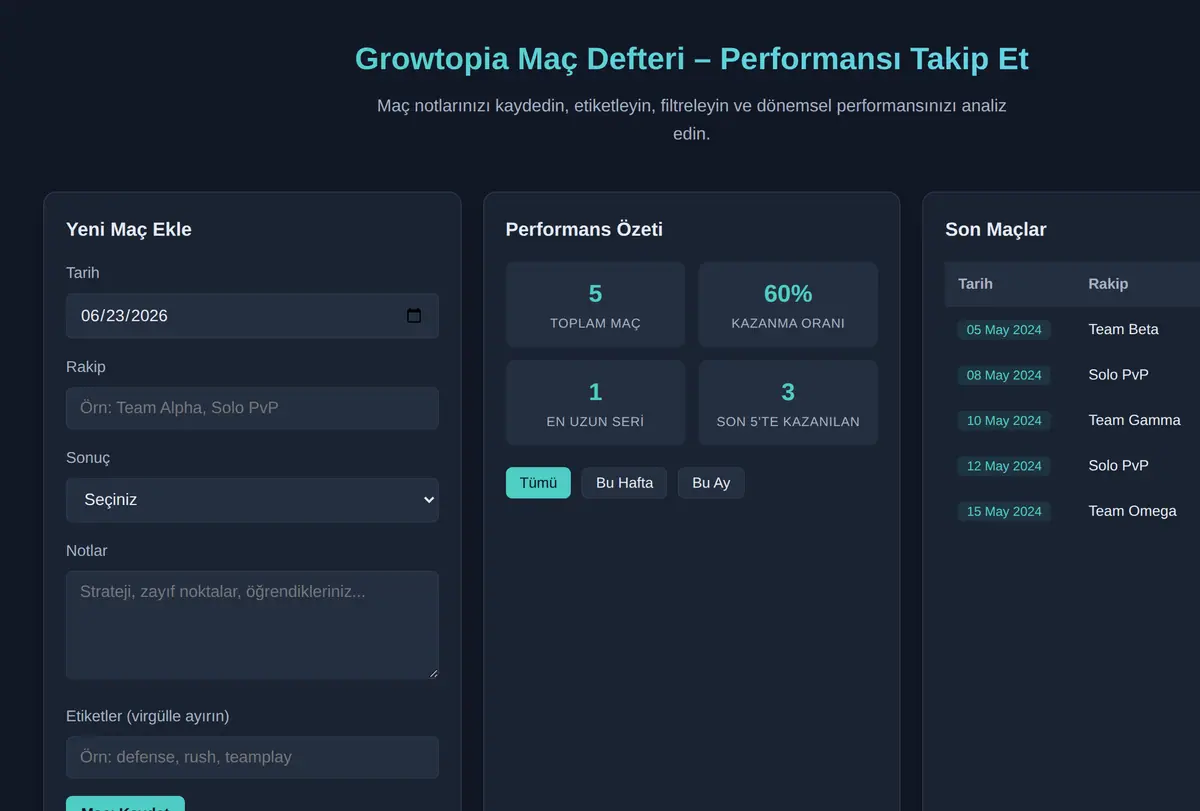The width and height of the screenshot is (1200, 811).
Task: Click the Sonuç field label
Action: click(x=88, y=458)
